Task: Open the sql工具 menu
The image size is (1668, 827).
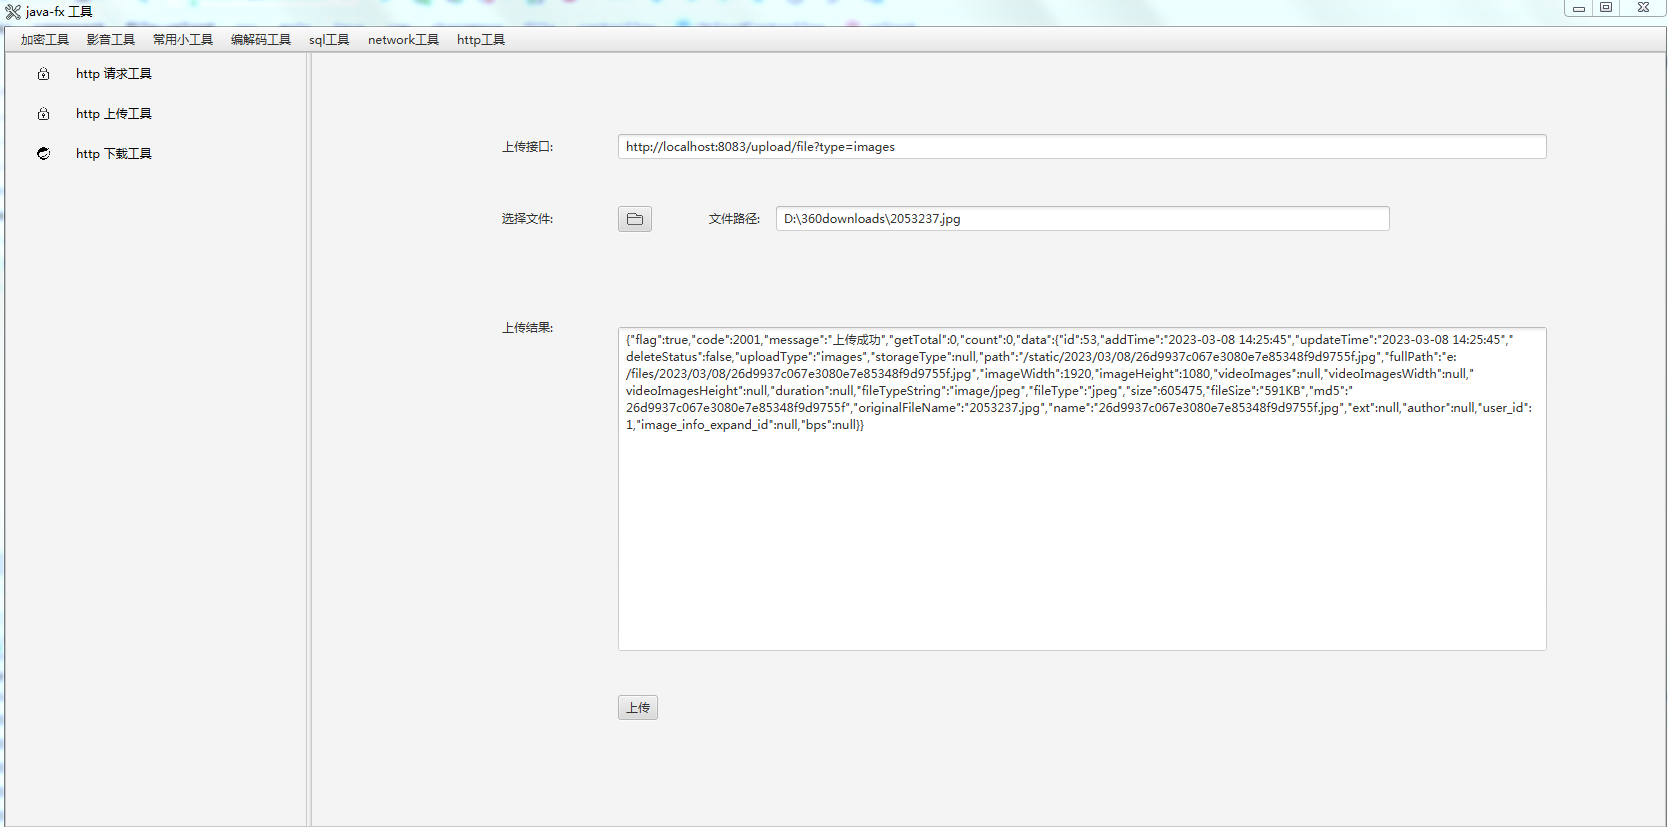Action: (329, 40)
